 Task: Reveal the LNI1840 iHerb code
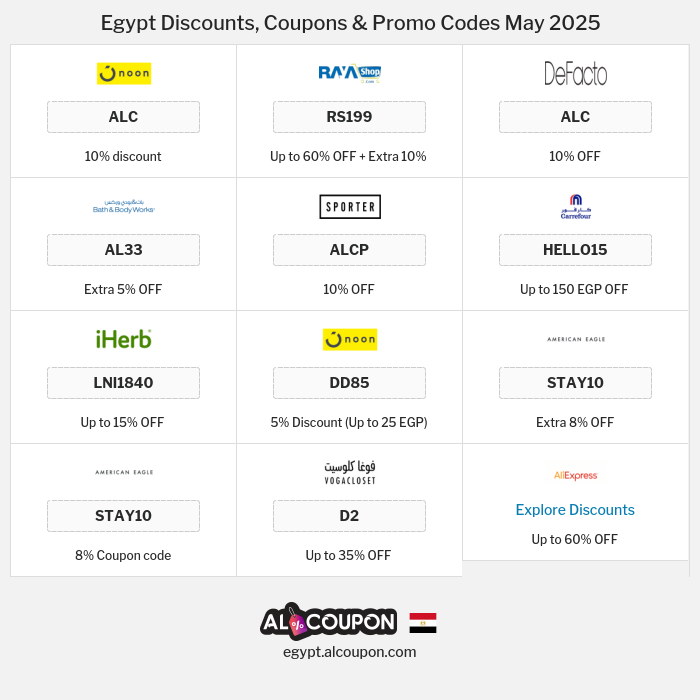(123, 383)
